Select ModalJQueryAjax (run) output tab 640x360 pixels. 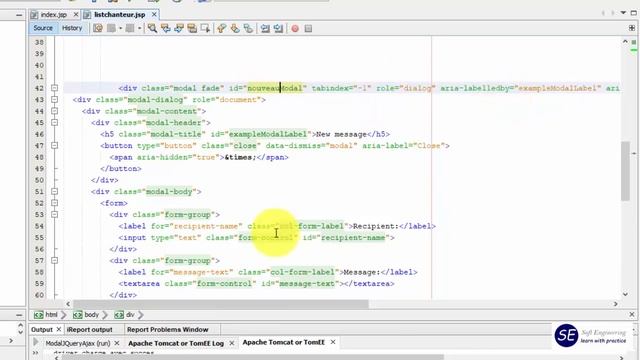coord(78,343)
